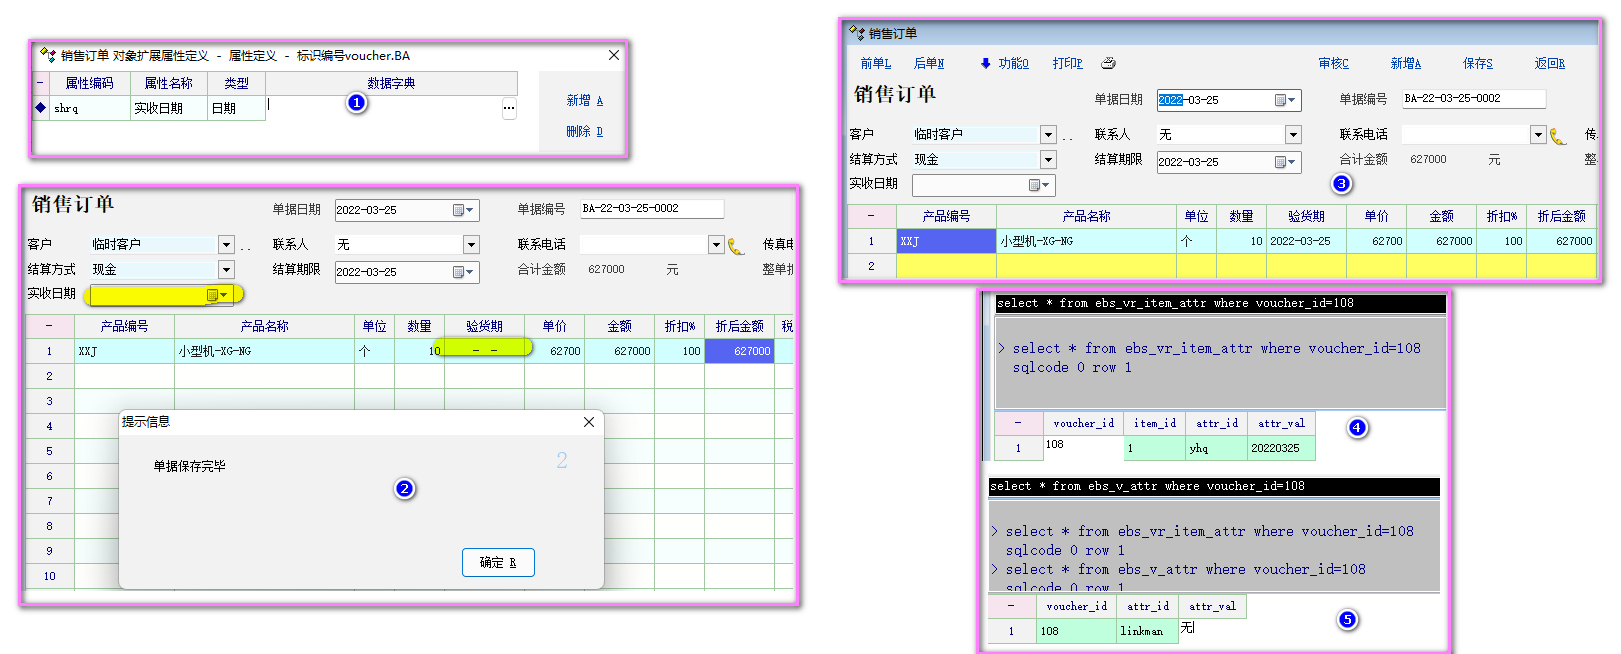The image size is (1621, 654).
Task: Click the printer icon beside 打印P
Action: tap(1108, 63)
